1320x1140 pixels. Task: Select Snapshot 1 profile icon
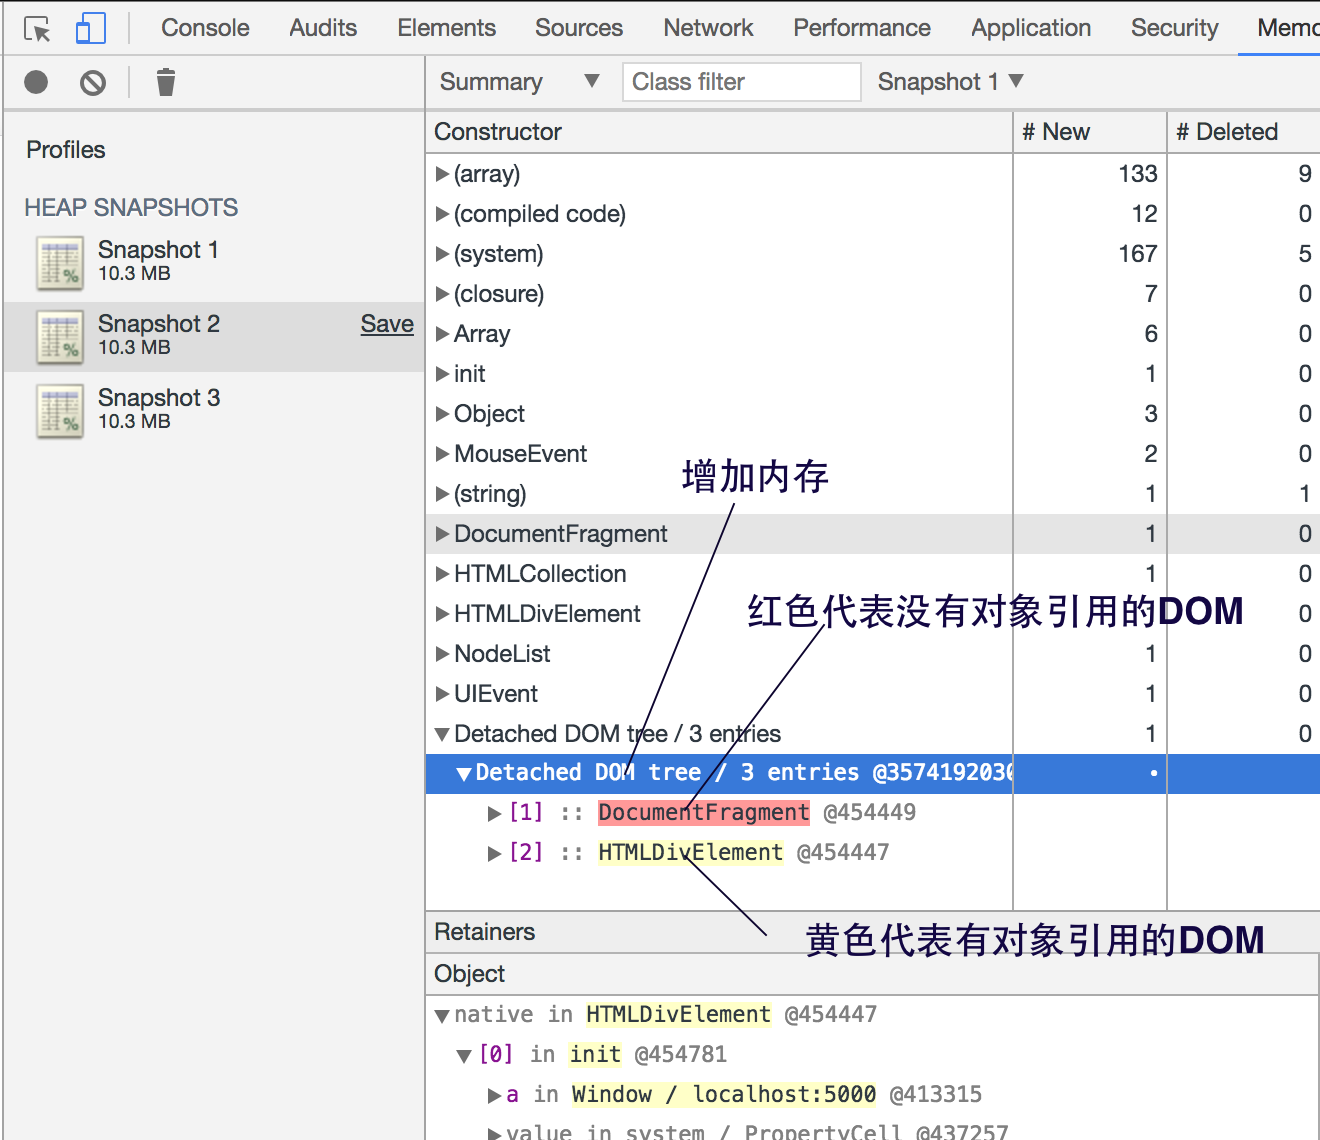(60, 263)
